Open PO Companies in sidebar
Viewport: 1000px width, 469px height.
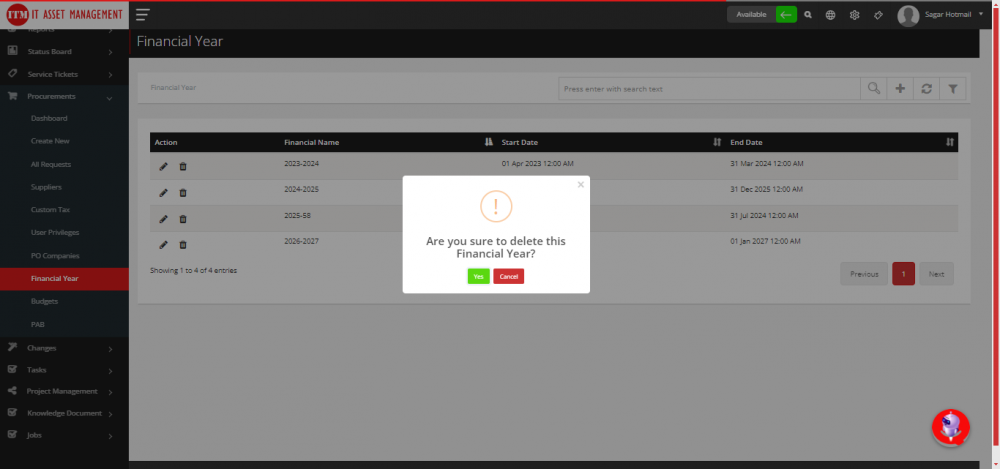[55, 256]
